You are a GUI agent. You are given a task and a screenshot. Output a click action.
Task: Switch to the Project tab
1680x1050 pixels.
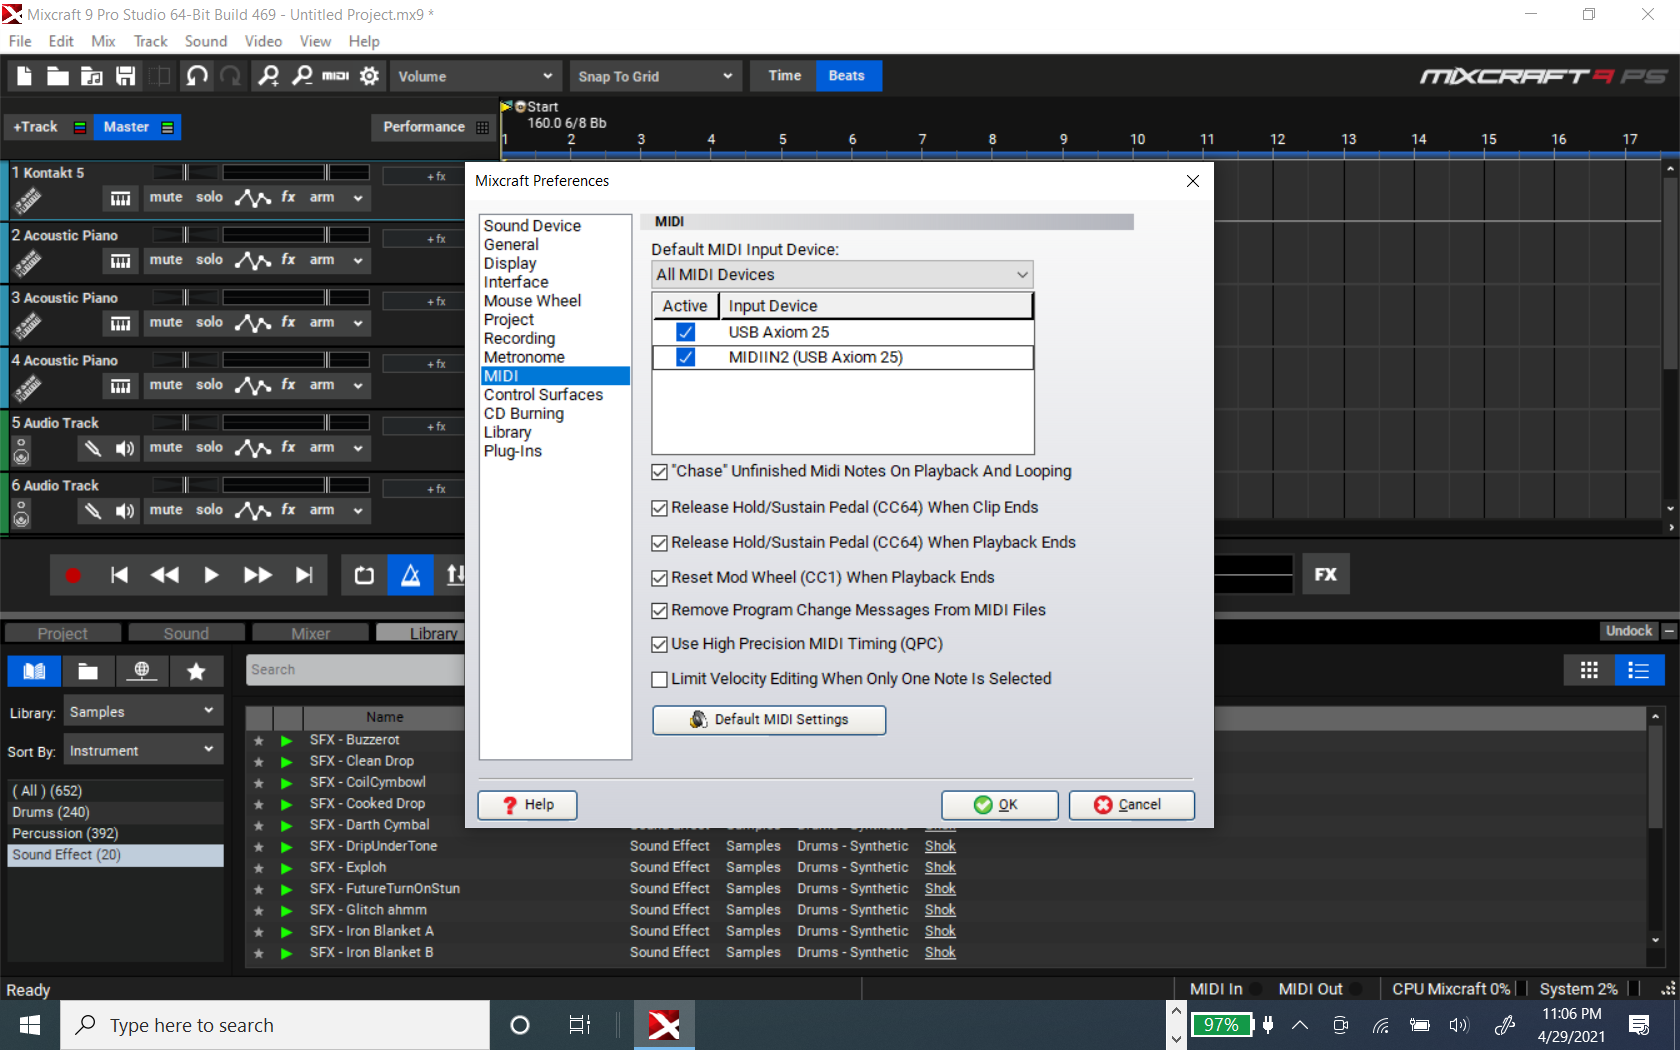coord(63,633)
